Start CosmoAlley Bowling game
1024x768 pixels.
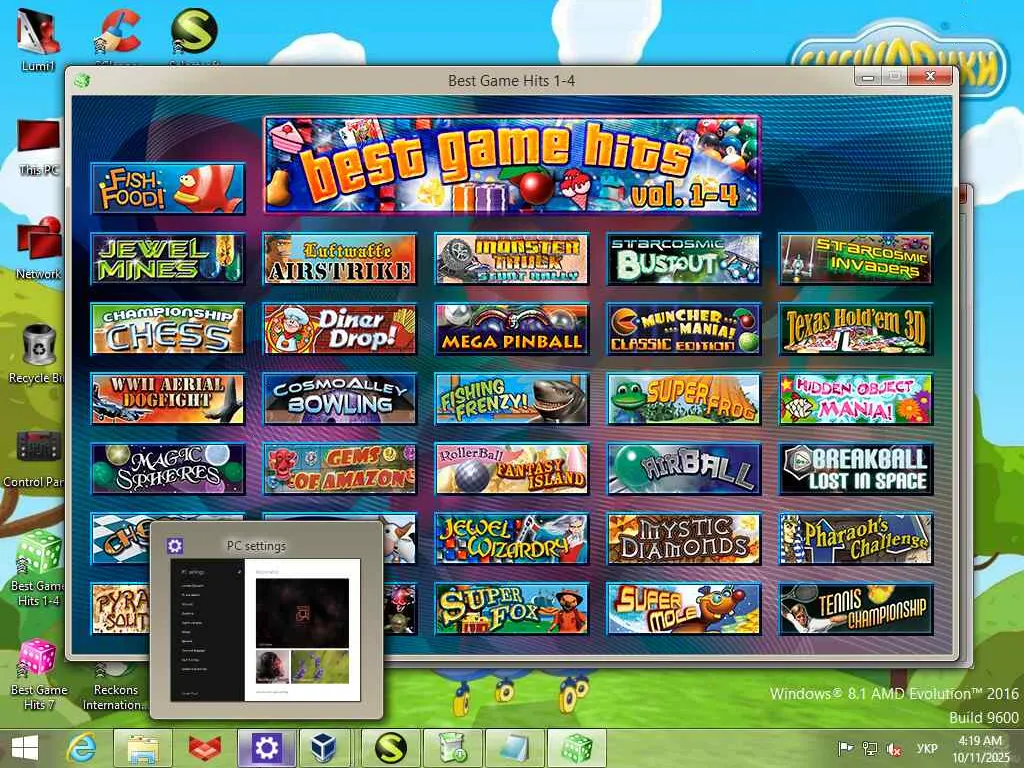(x=340, y=399)
